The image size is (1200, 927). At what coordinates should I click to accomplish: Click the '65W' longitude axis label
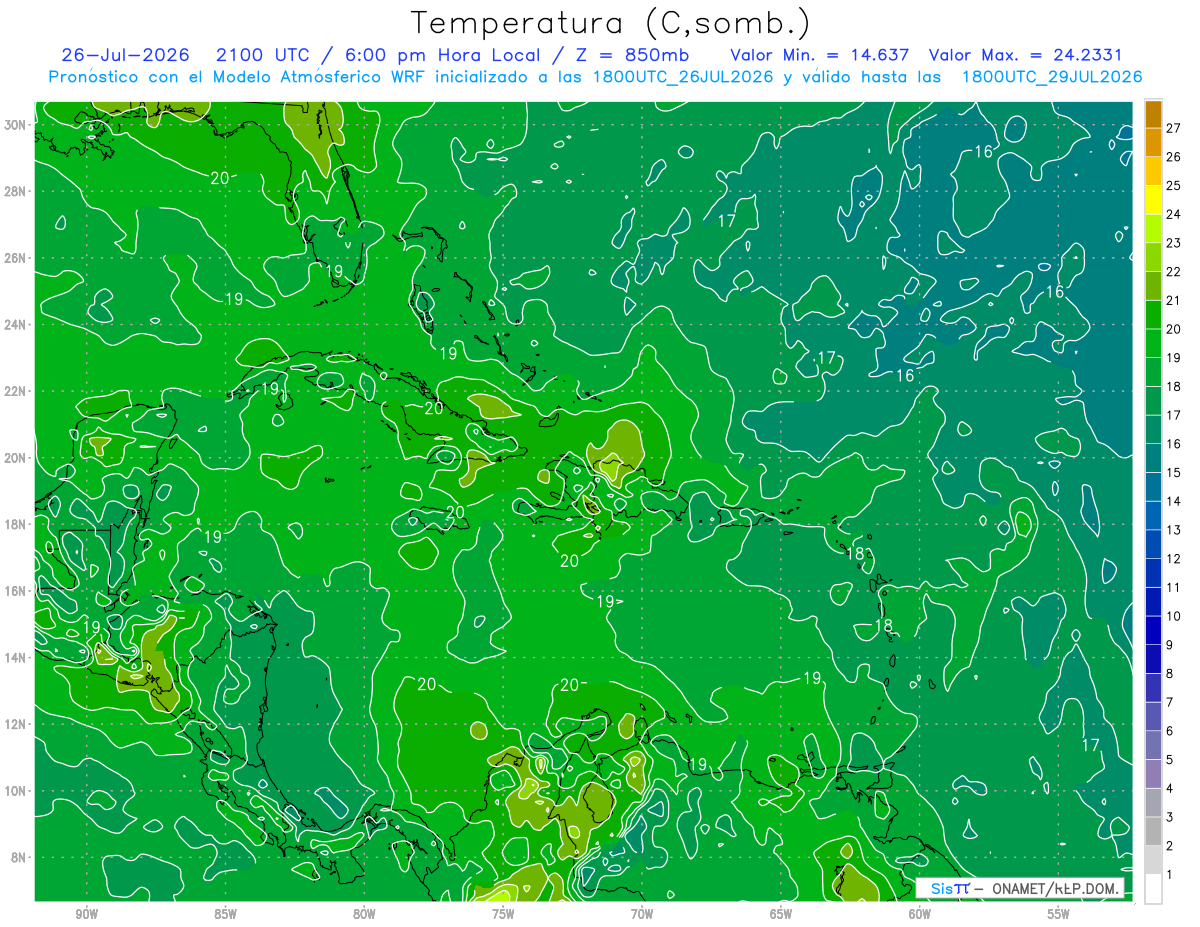point(781,914)
